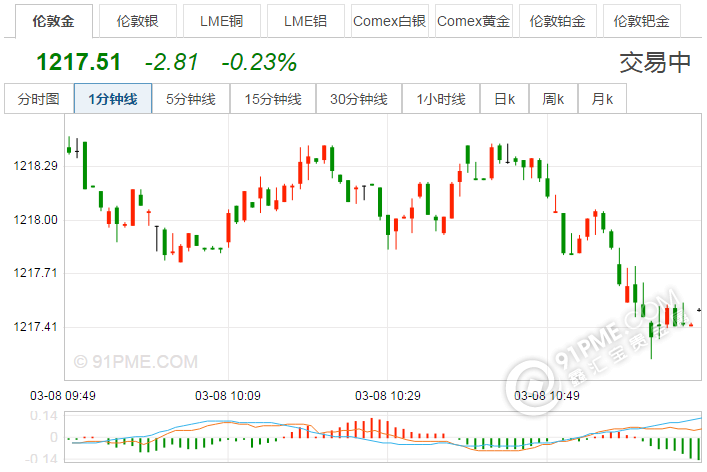Click the 03-08 10:49 time label
707x472 pixels.
point(547,396)
